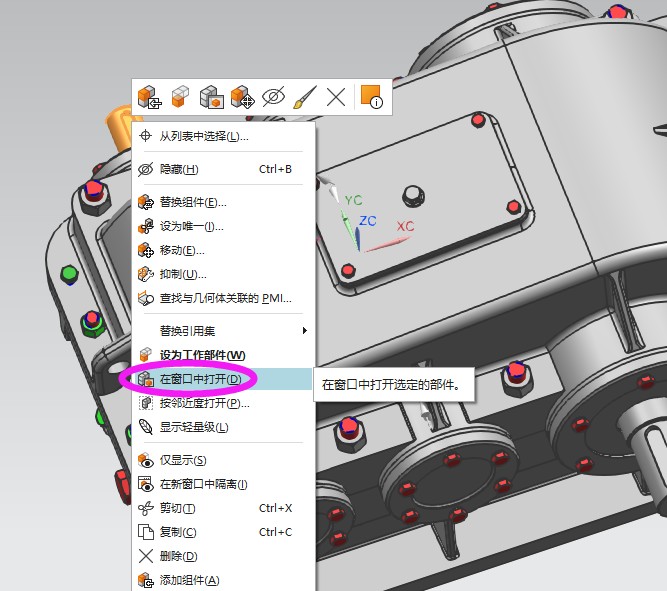This screenshot has height=591, width=667.
Task: Click the paintbrush Edit Display icon
Action: (304, 97)
